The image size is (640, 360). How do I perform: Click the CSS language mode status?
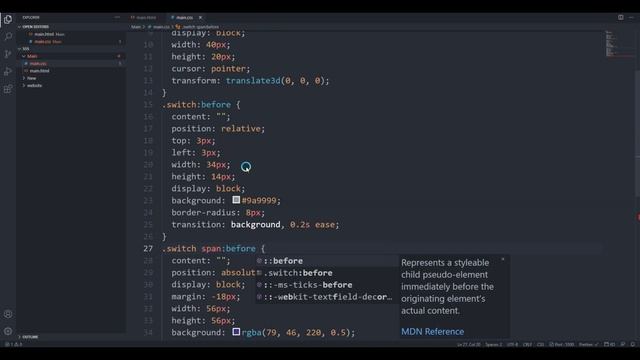point(540,344)
